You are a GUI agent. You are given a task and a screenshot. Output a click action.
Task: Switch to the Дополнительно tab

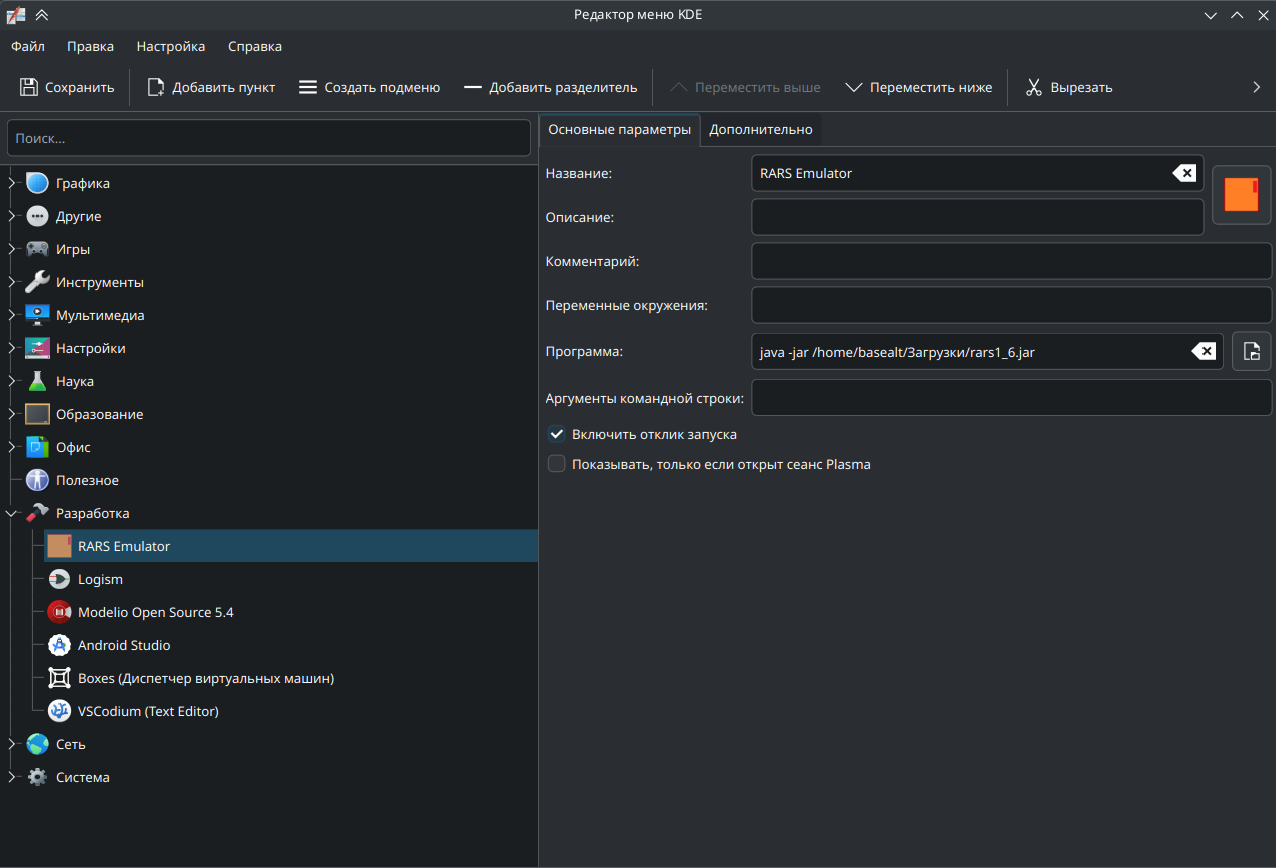click(x=761, y=129)
